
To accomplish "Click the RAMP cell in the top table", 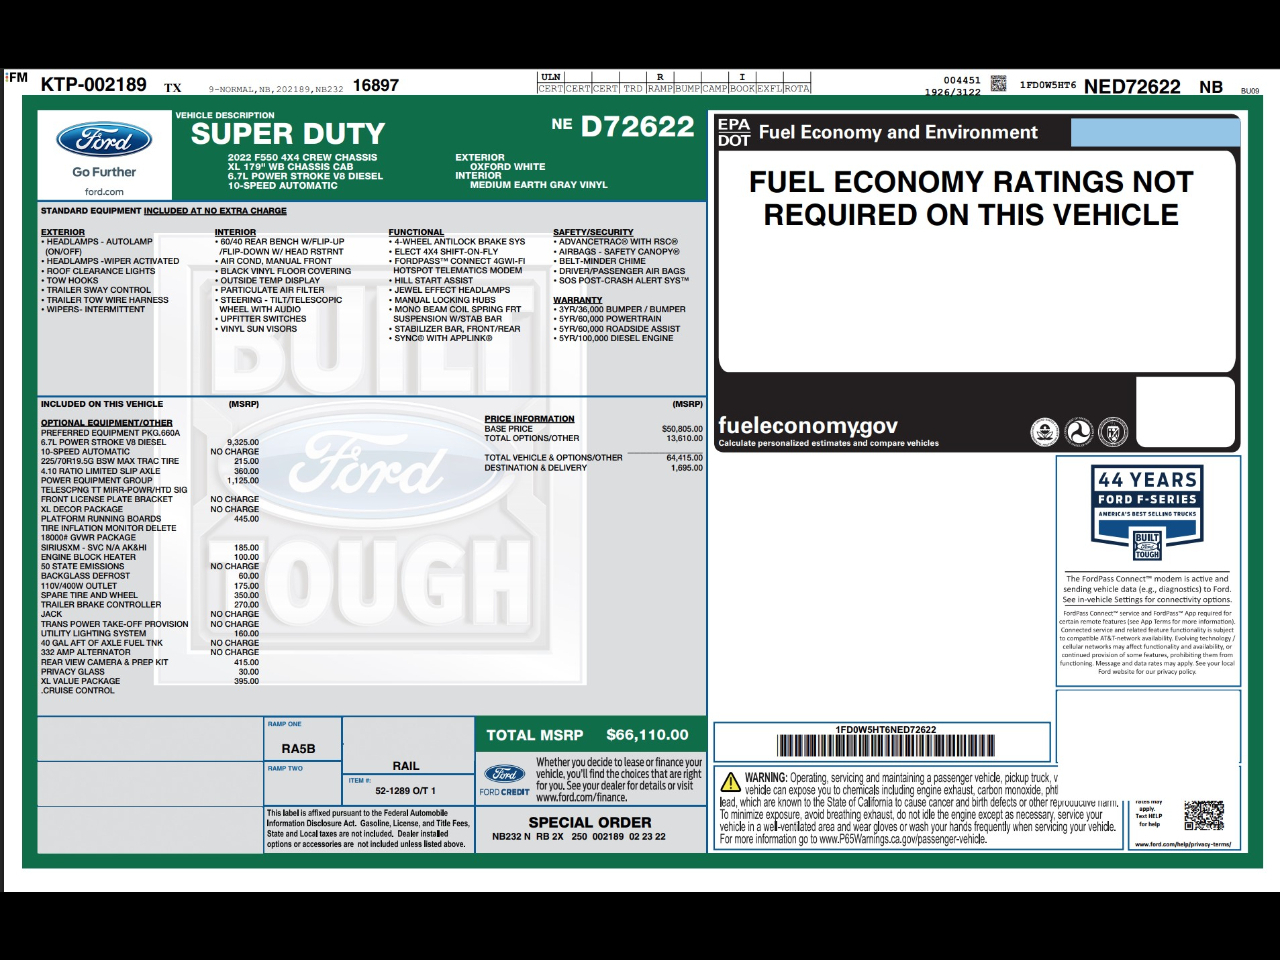I will (x=660, y=88).
